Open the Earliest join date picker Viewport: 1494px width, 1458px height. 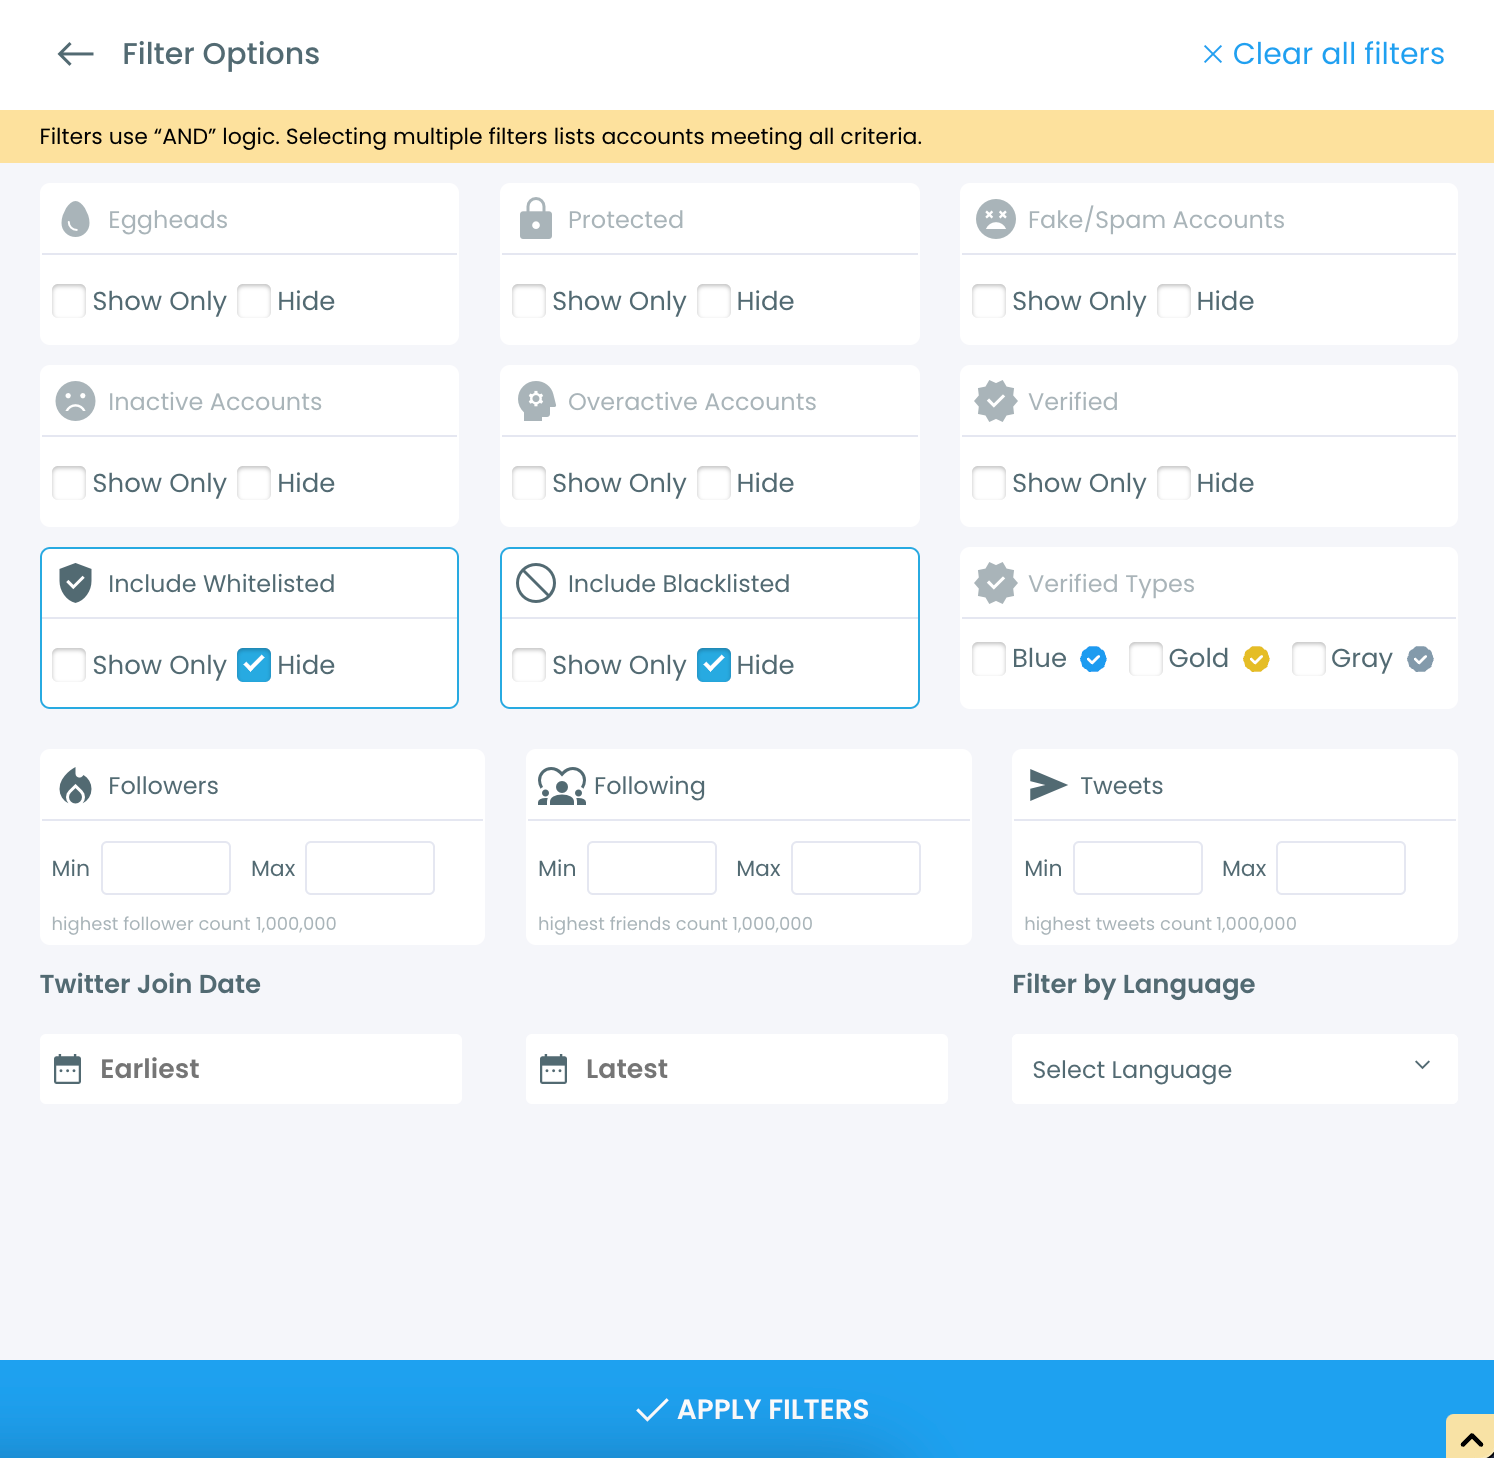click(x=249, y=1069)
